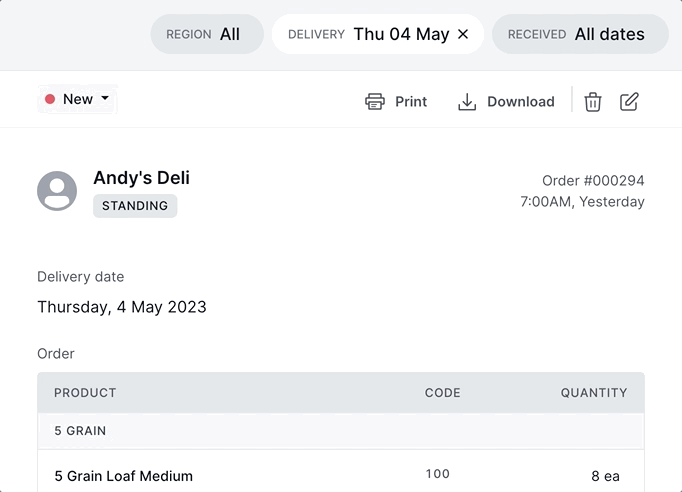Click the red New status dot

pyautogui.click(x=50, y=99)
